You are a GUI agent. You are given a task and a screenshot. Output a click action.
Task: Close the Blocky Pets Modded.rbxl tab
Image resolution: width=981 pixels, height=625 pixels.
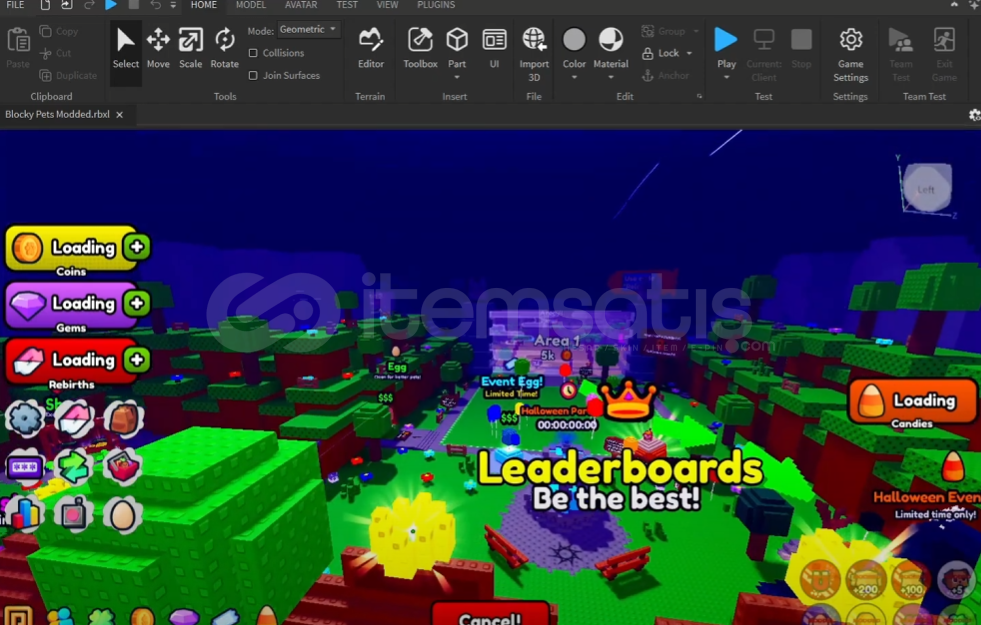(x=119, y=115)
